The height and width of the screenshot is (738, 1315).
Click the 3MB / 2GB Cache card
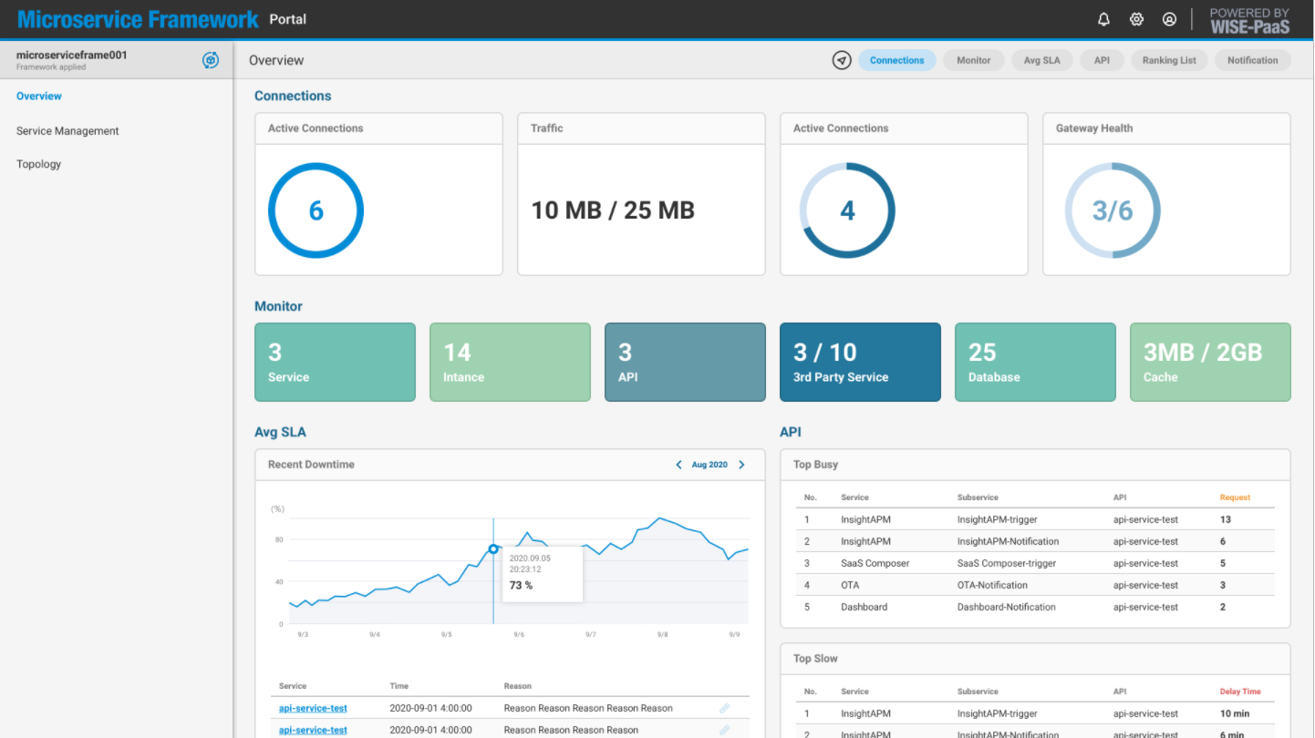(1210, 362)
